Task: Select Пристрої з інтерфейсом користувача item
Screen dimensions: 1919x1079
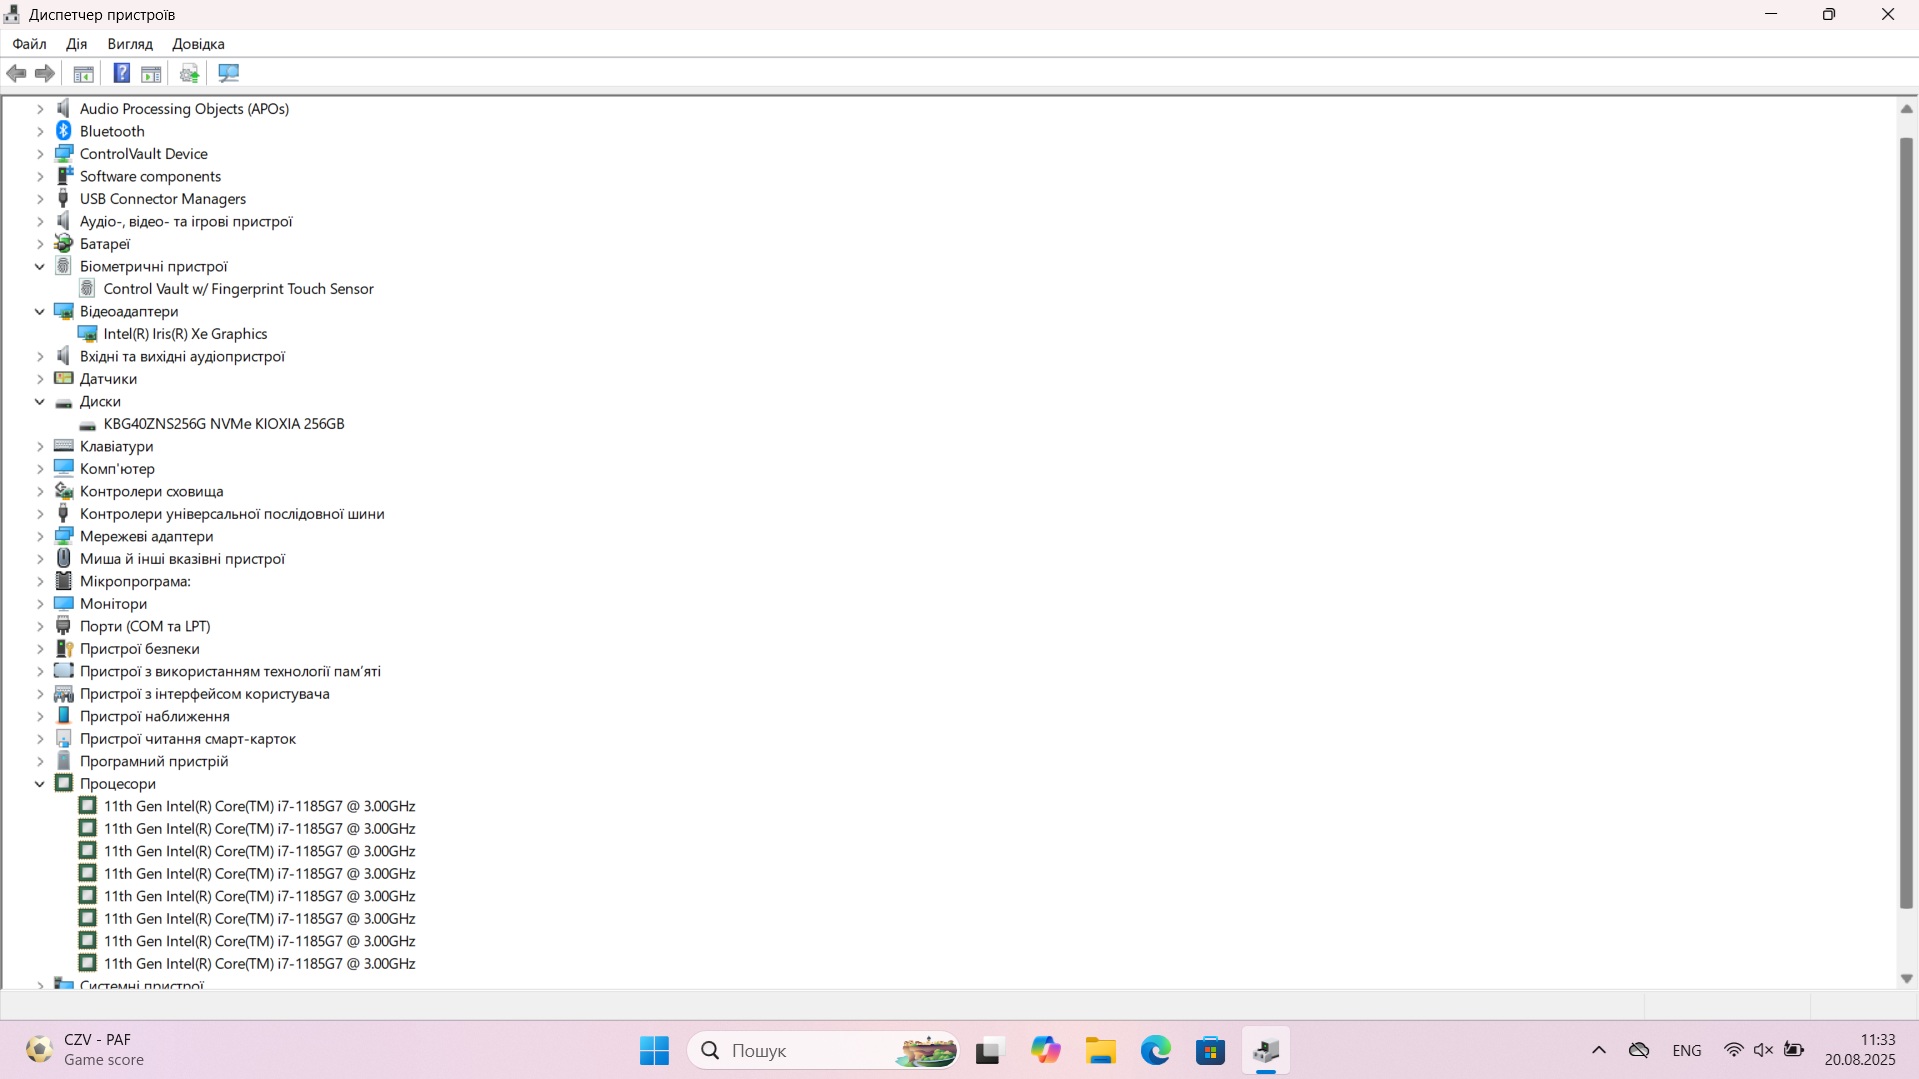Action: (204, 694)
